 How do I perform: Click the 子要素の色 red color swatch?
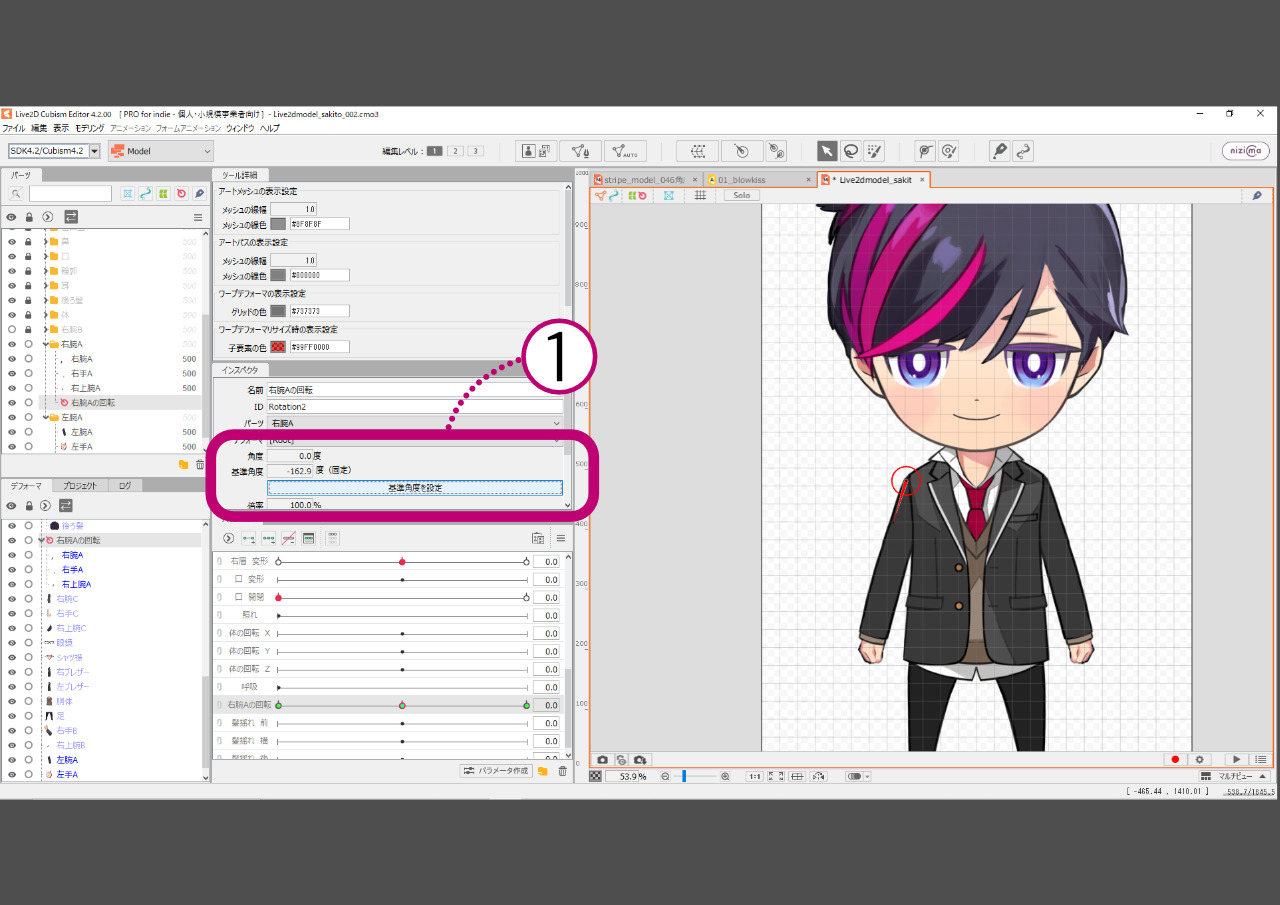coord(278,347)
